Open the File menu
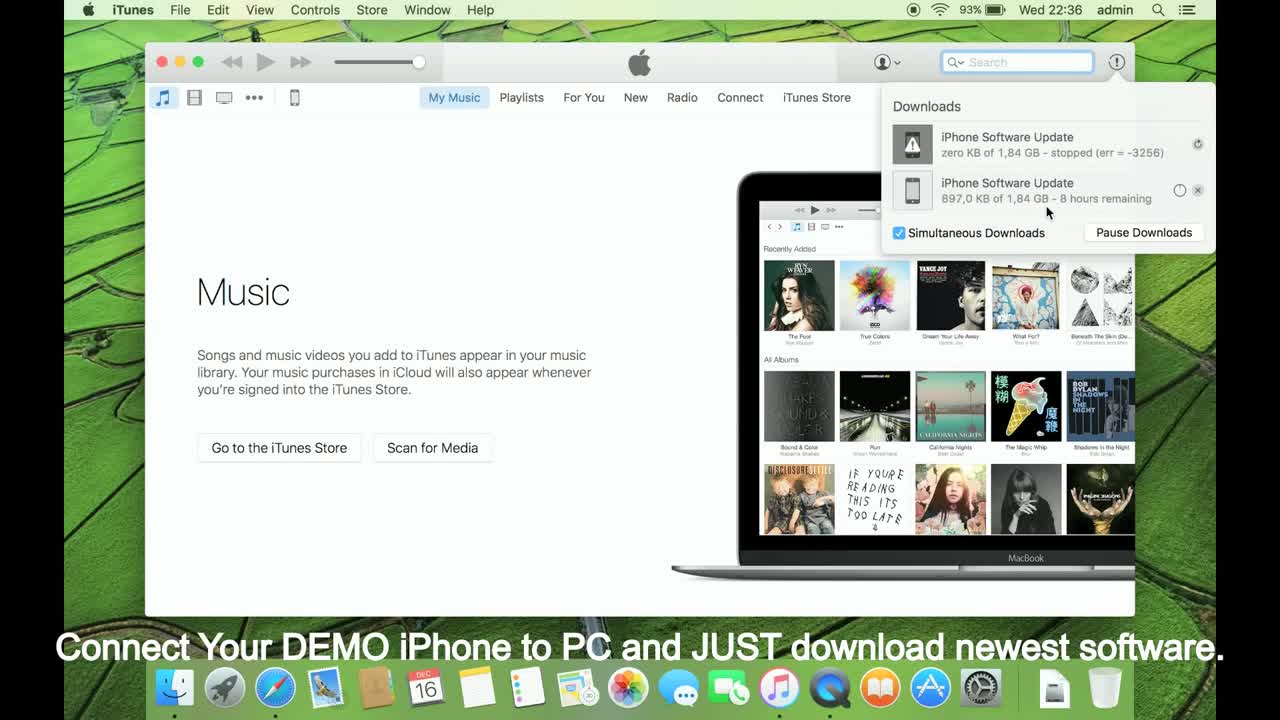This screenshot has height=720, width=1280. click(x=180, y=10)
